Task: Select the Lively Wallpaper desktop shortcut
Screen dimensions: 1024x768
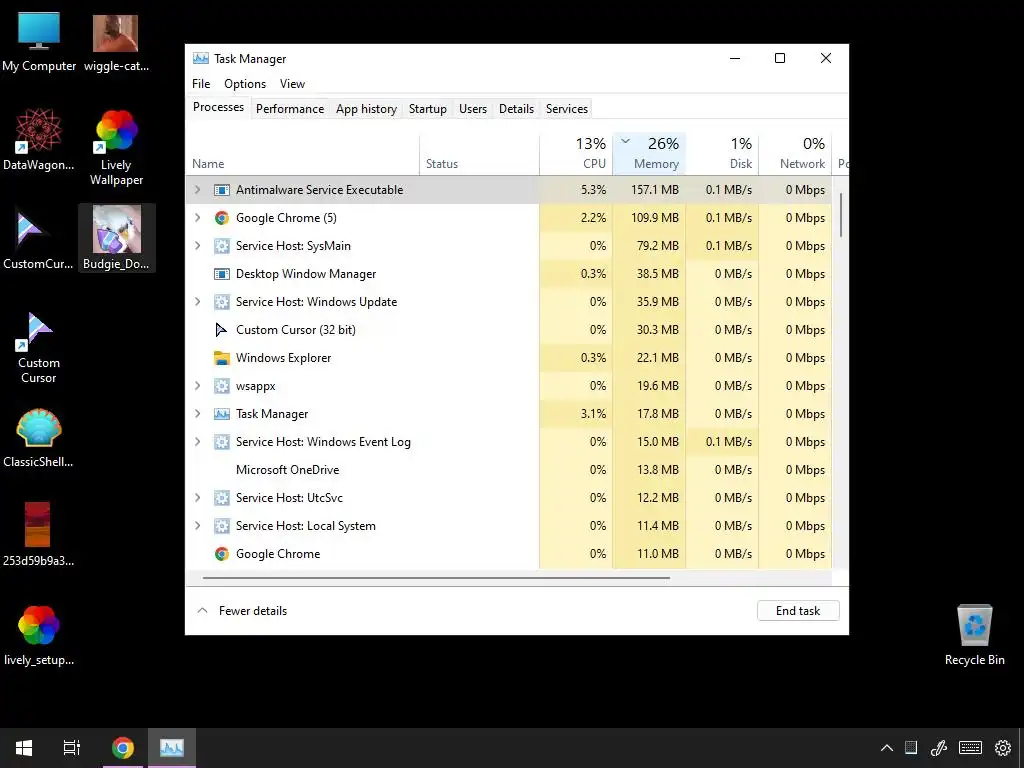Action: [x=116, y=148]
